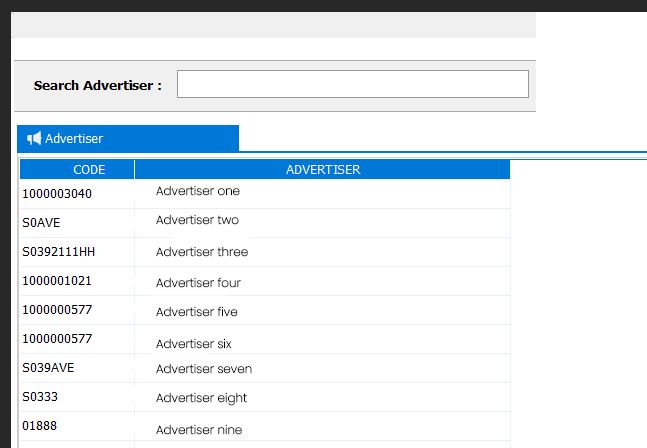Choose Advertiser two from the table
This screenshot has height=448, width=647.
(x=197, y=220)
